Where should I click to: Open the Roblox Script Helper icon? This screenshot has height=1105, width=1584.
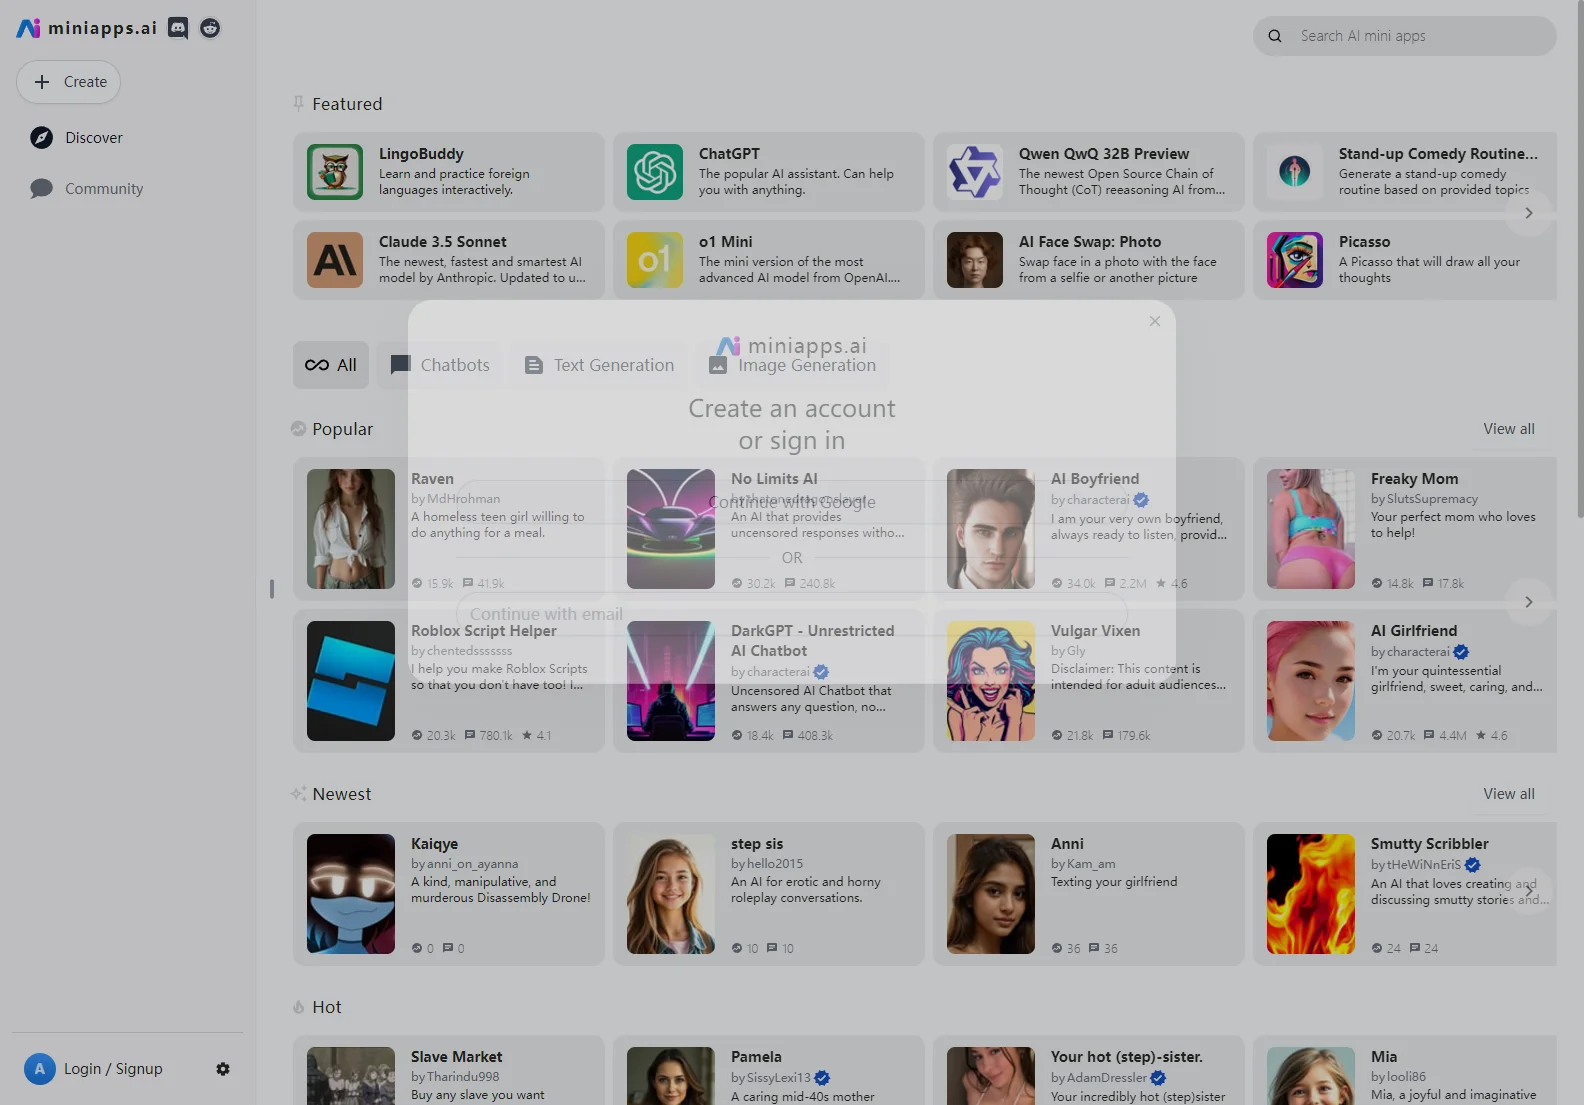click(351, 681)
